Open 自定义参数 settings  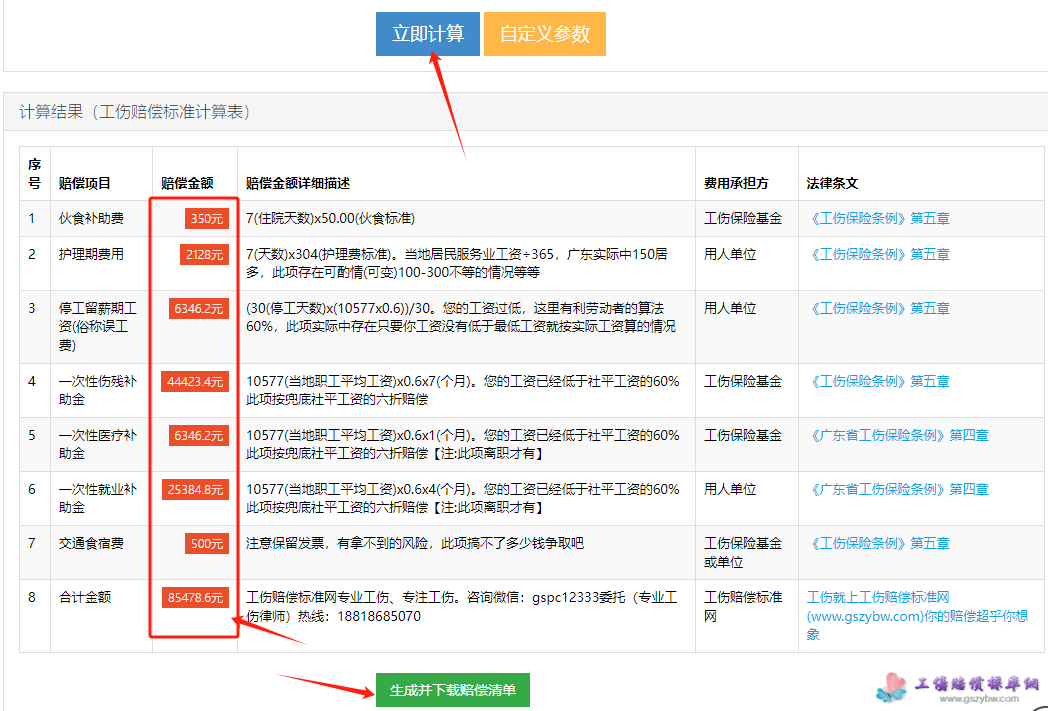pyautogui.click(x=545, y=34)
